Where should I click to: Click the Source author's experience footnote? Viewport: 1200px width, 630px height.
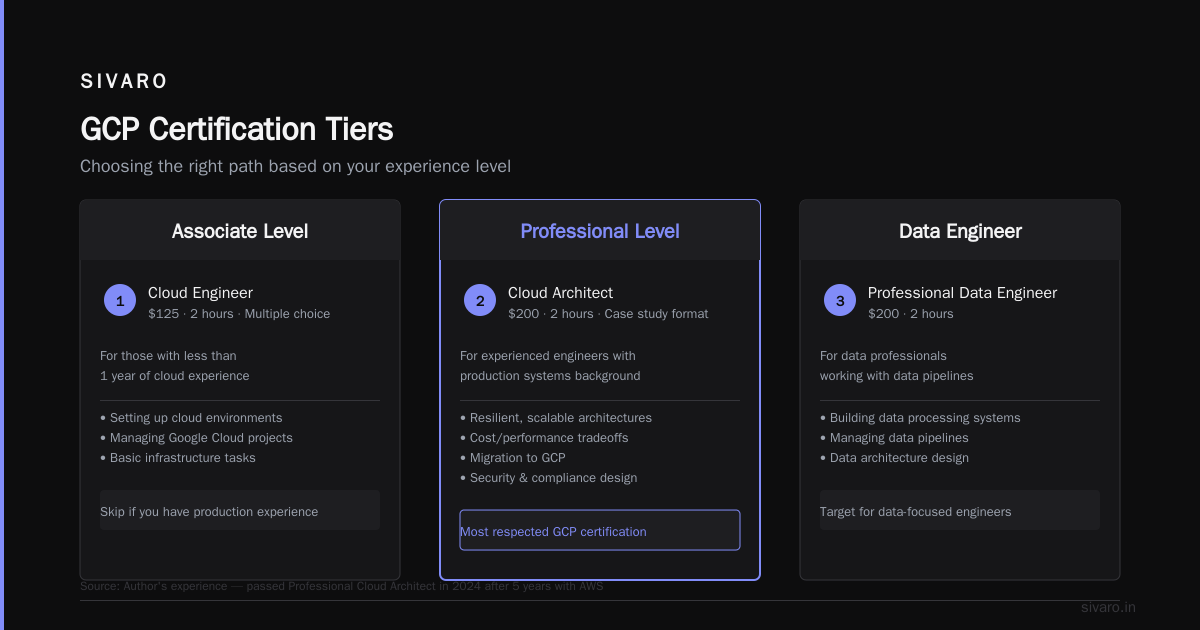coord(341,586)
